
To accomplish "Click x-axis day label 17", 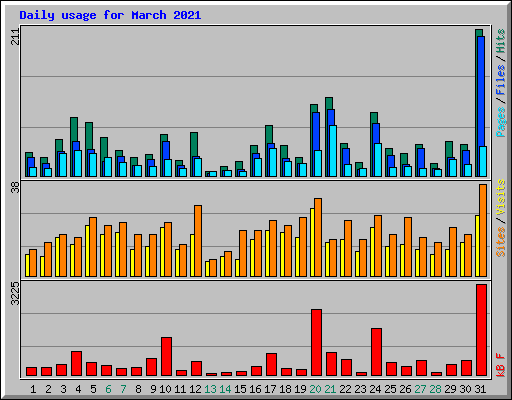I will tap(270, 389).
